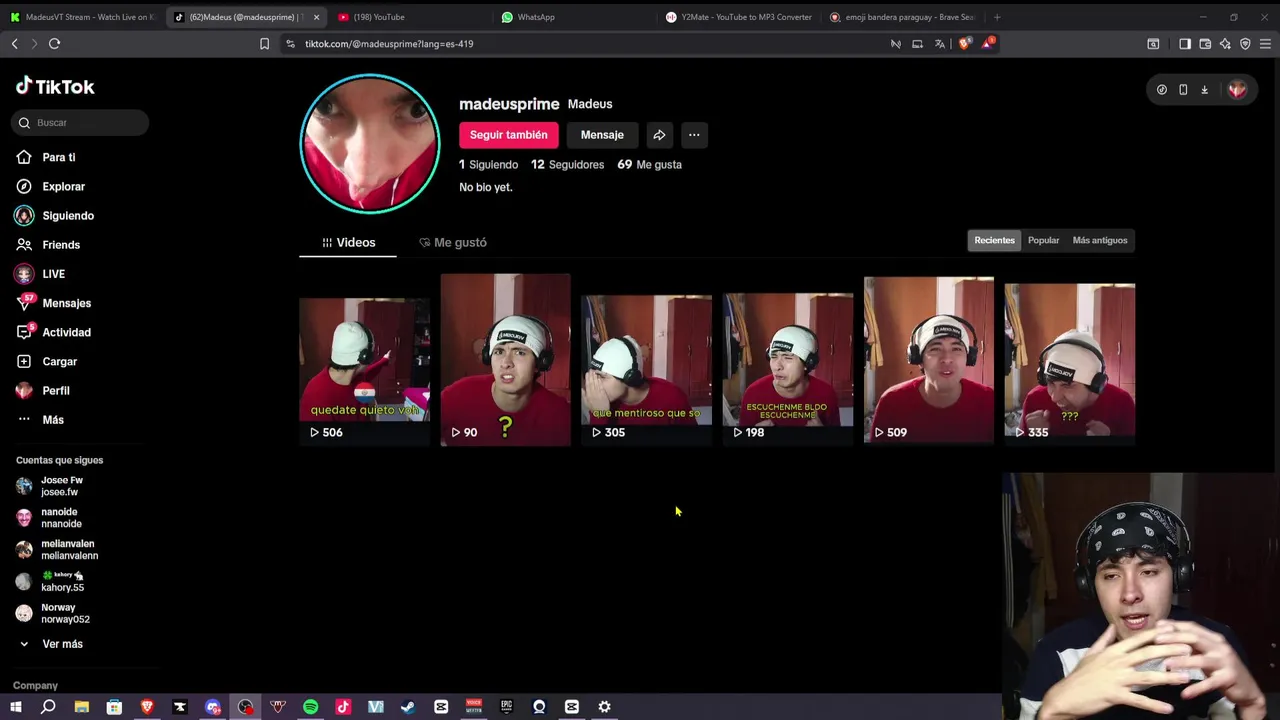Open the browser hamburger menu
The width and height of the screenshot is (1280, 720).
(x=1265, y=44)
